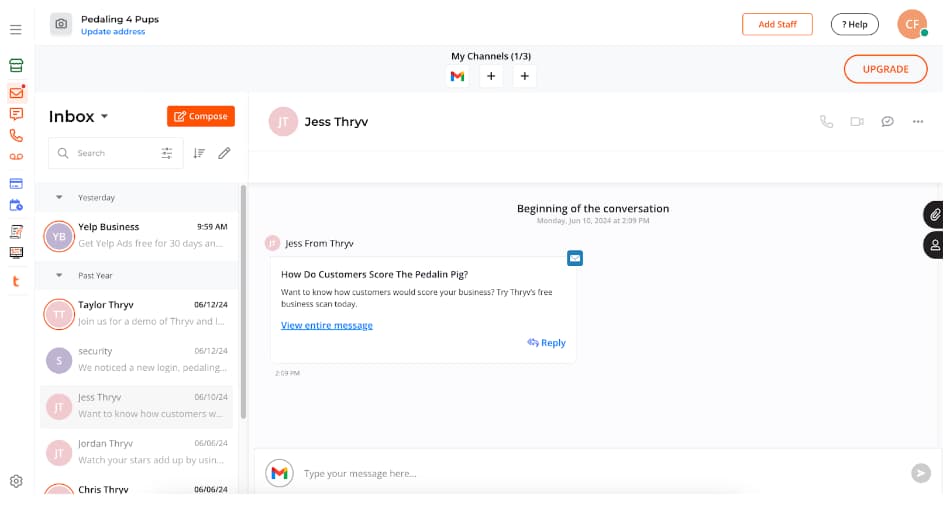
Task: Reply to the Pedalin Pig message
Action: (x=547, y=343)
